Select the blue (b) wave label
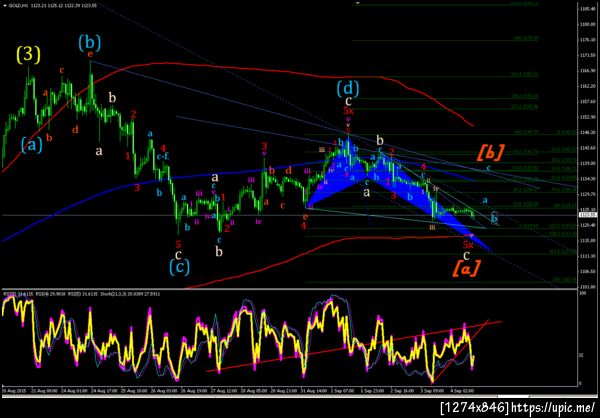600x418 pixels. pyautogui.click(x=90, y=42)
